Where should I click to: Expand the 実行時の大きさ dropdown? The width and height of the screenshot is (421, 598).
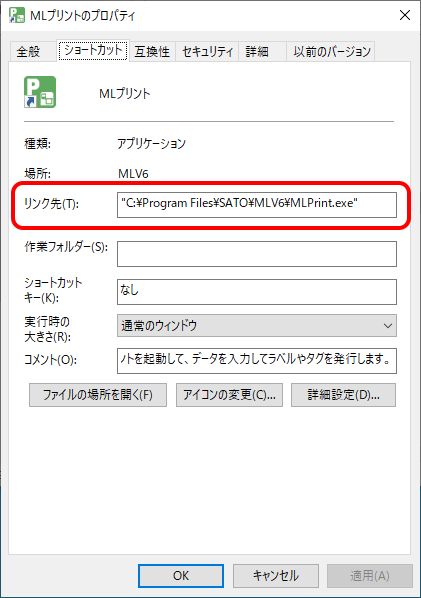click(x=257, y=325)
